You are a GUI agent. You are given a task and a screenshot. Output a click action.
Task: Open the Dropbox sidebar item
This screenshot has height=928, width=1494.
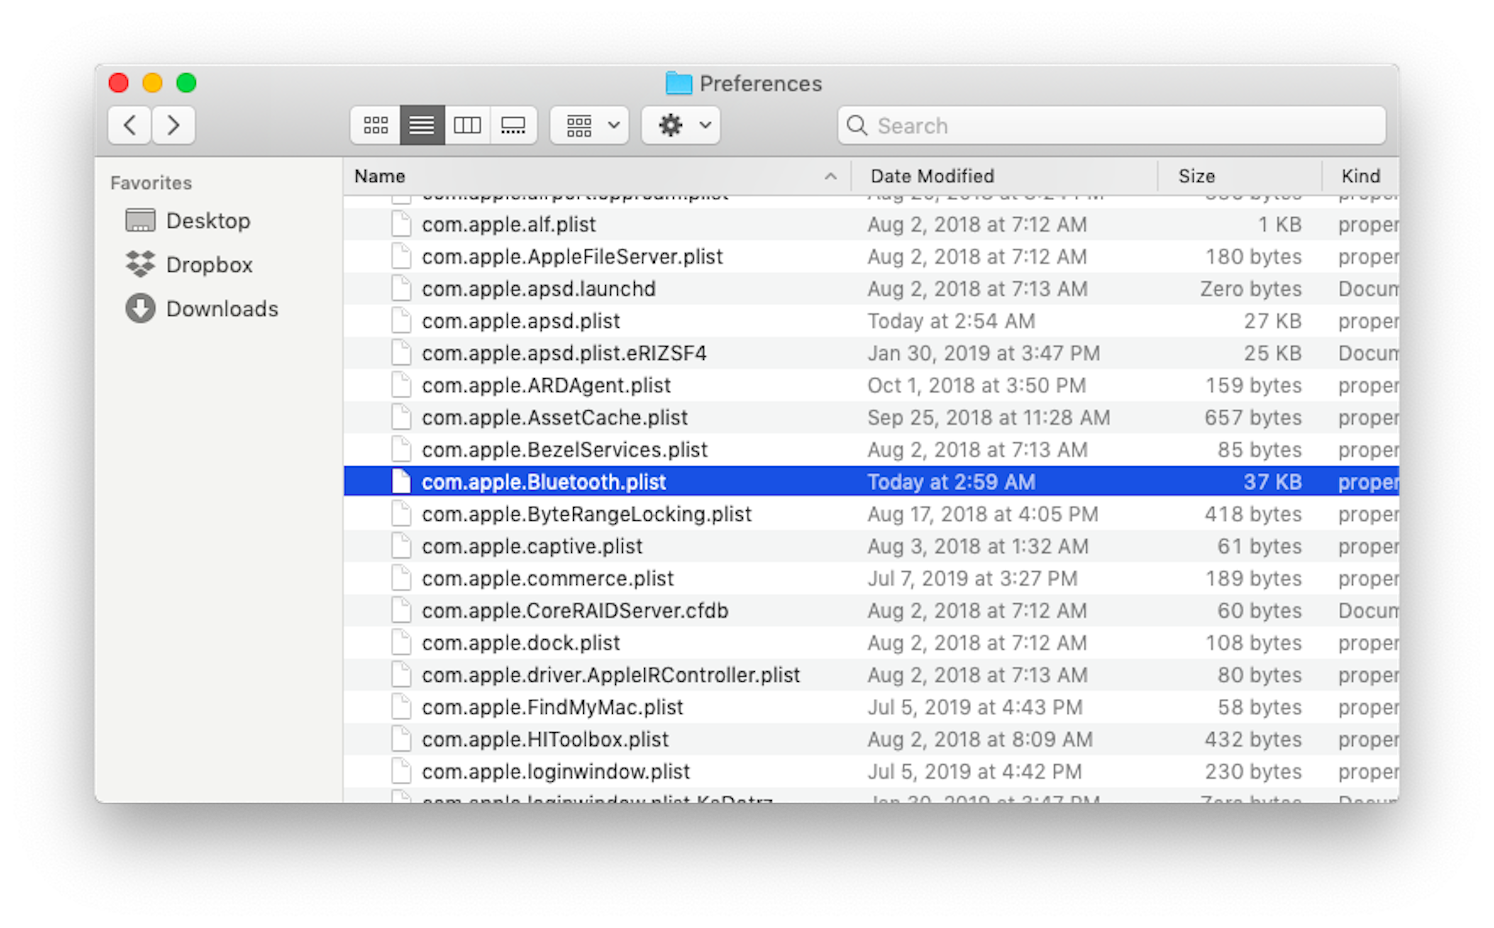pos(209,264)
